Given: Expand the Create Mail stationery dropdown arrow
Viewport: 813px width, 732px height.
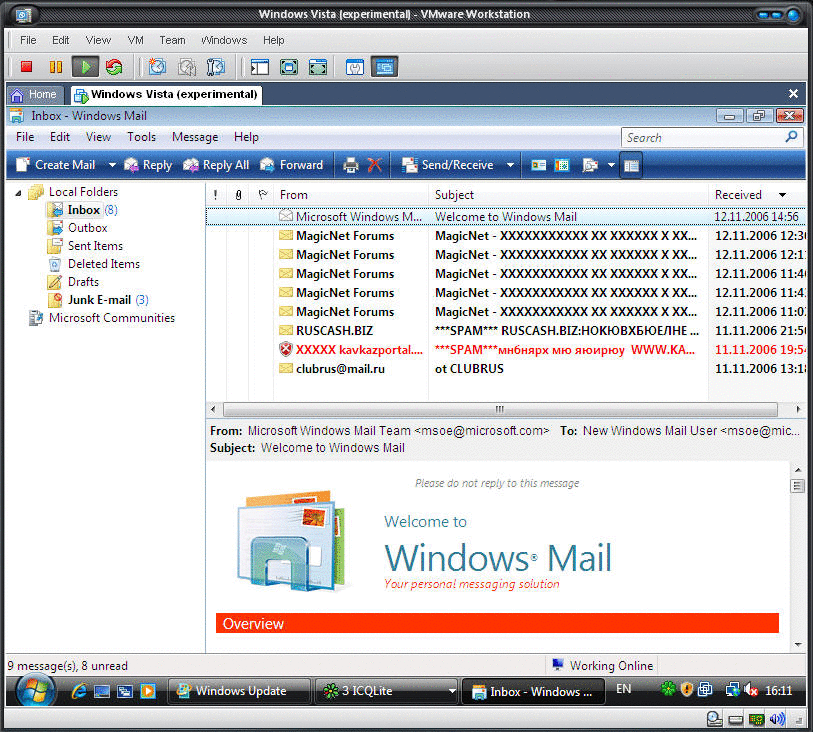Looking at the screenshot, I should coord(112,165).
